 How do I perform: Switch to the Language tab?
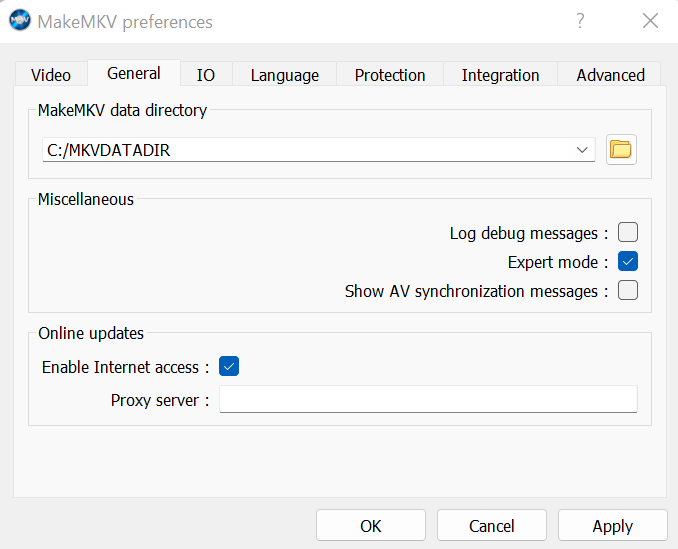click(285, 75)
